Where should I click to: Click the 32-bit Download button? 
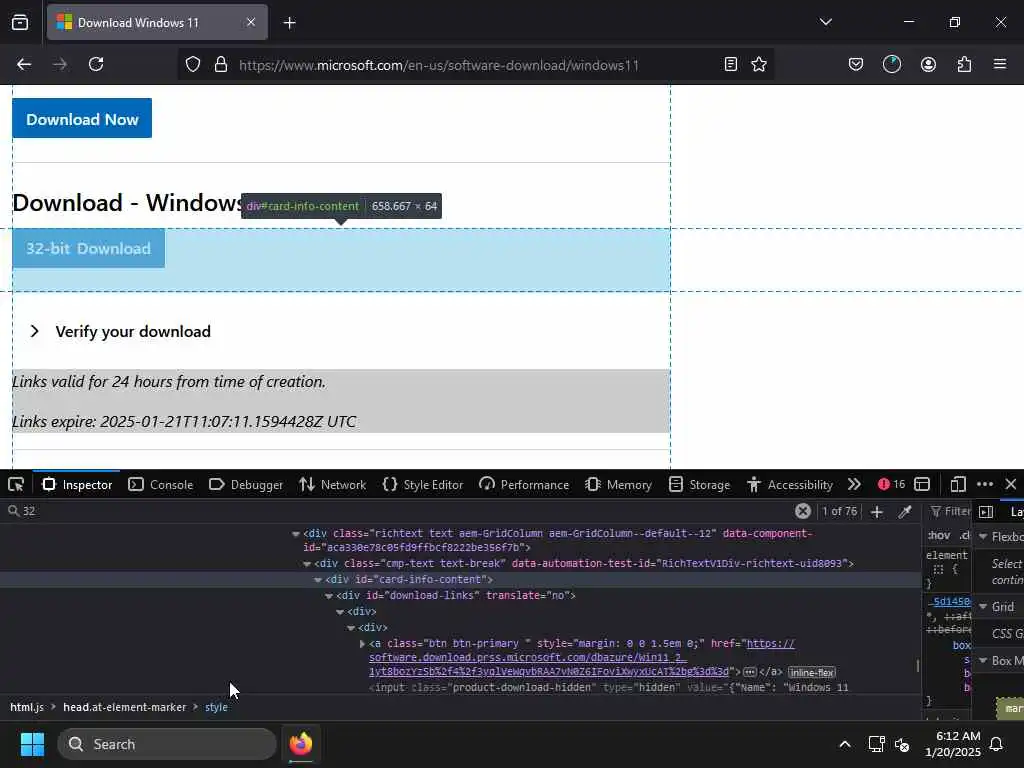coord(88,248)
